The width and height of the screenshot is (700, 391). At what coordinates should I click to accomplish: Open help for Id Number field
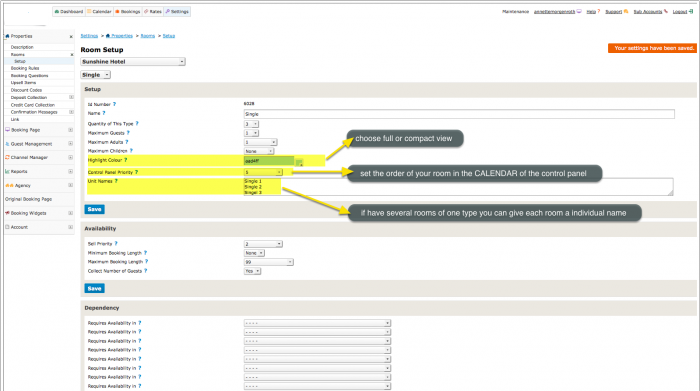(x=114, y=104)
